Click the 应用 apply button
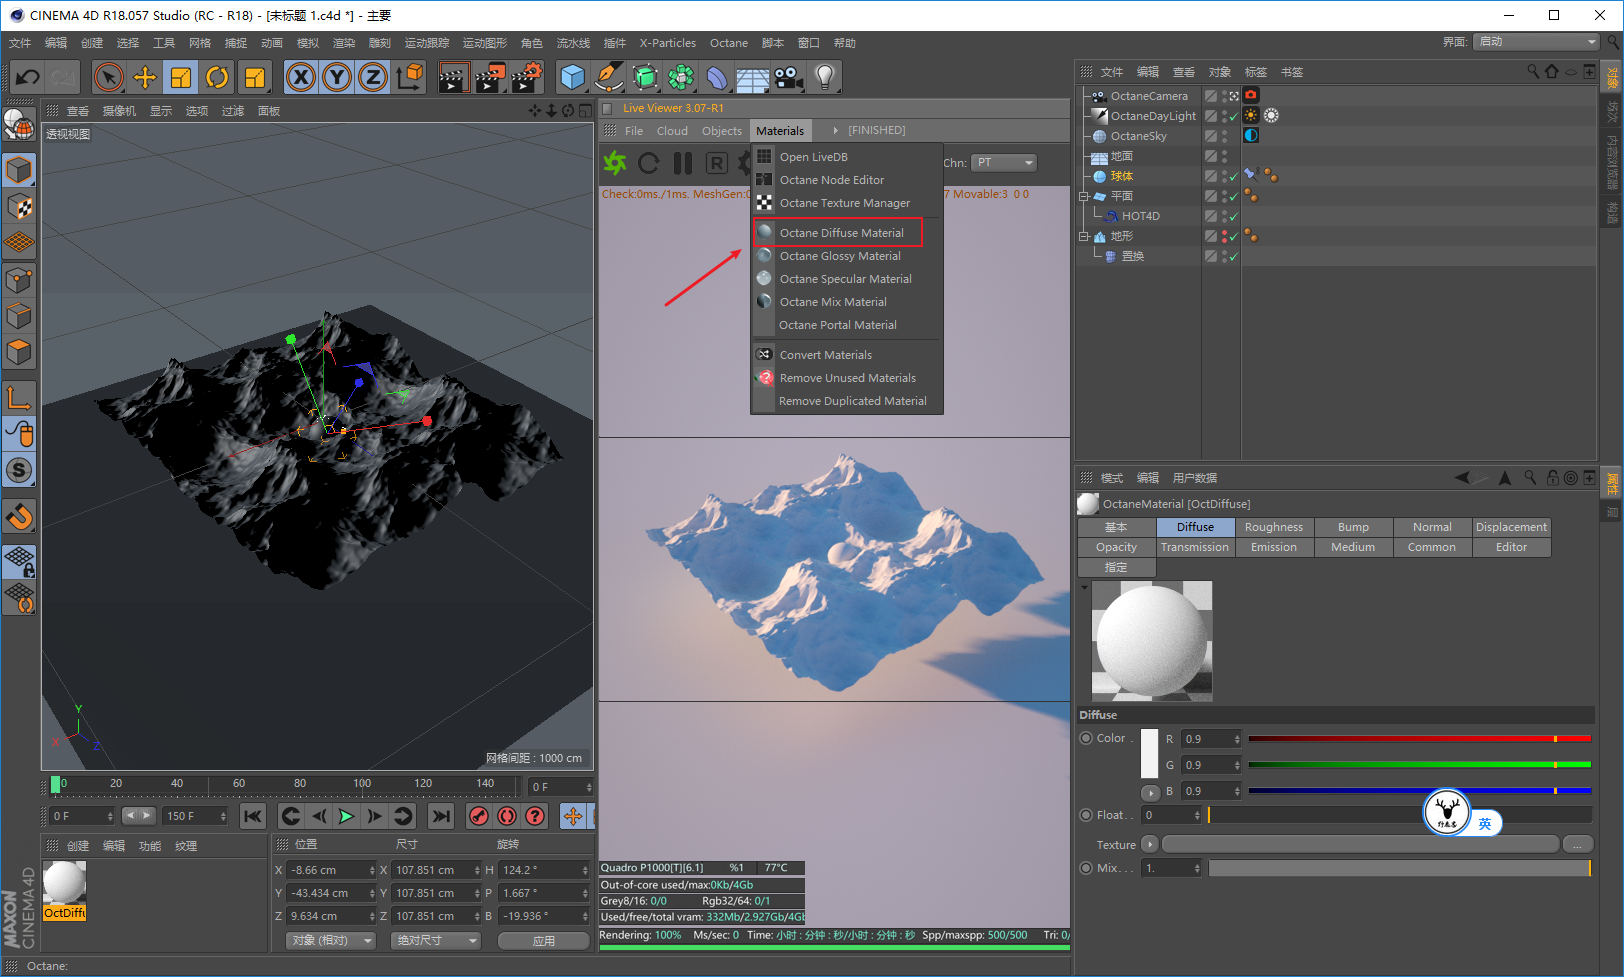Viewport: 1624px width, 977px height. 543,941
